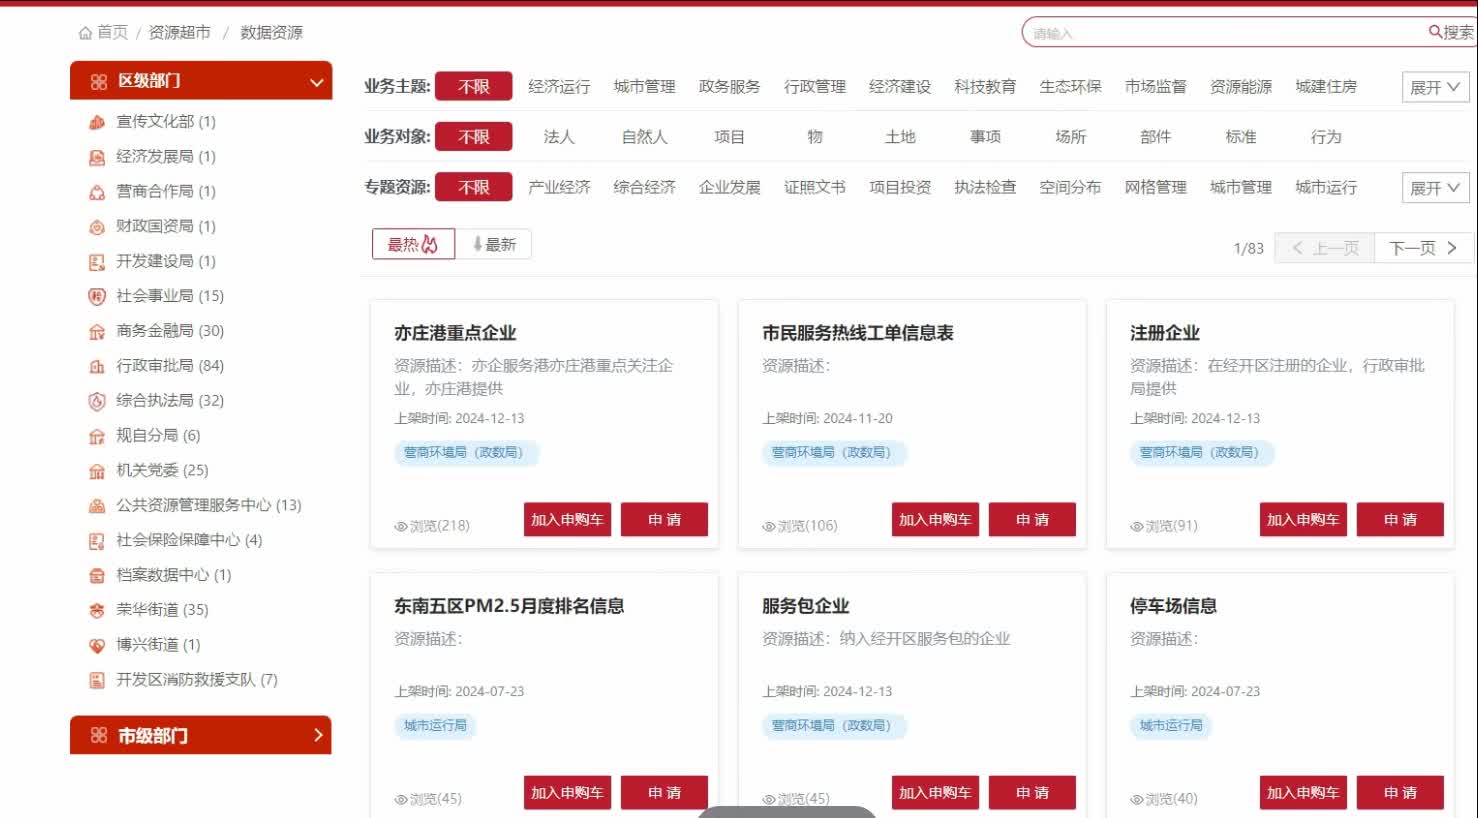
Task: Click the 营商合作局 department icon
Action: coord(97,192)
